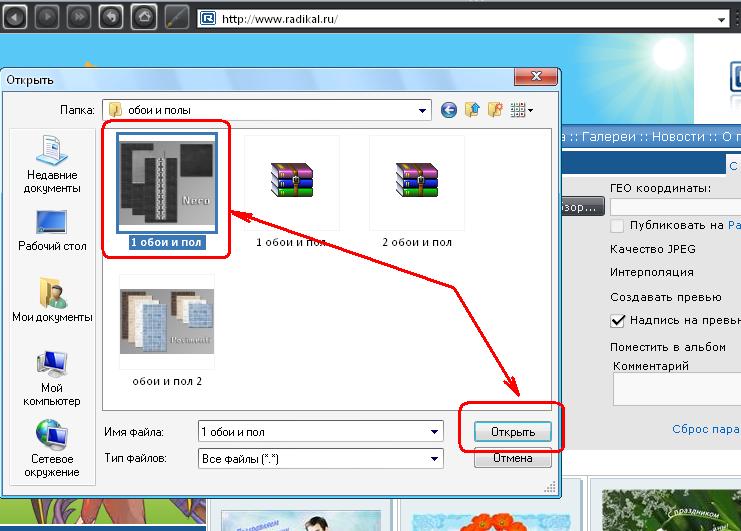Toggle the Надпись на превью checkbox
Viewport: 741px width, 531px height.
coord(618,321)
